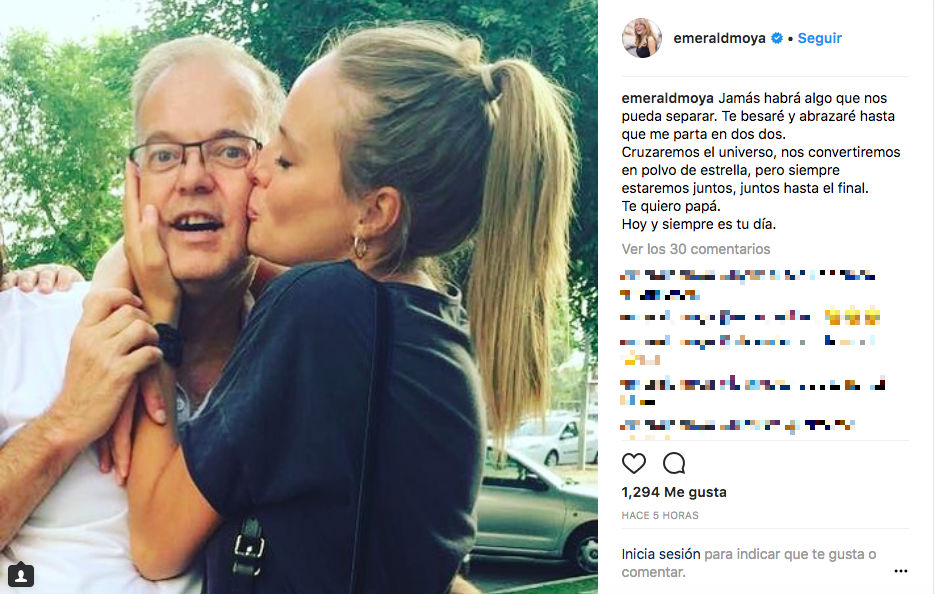Click the verified badge next to emeraldmoya
The width and height of the screenshot is (934, 594).
[x=777, y=38]
